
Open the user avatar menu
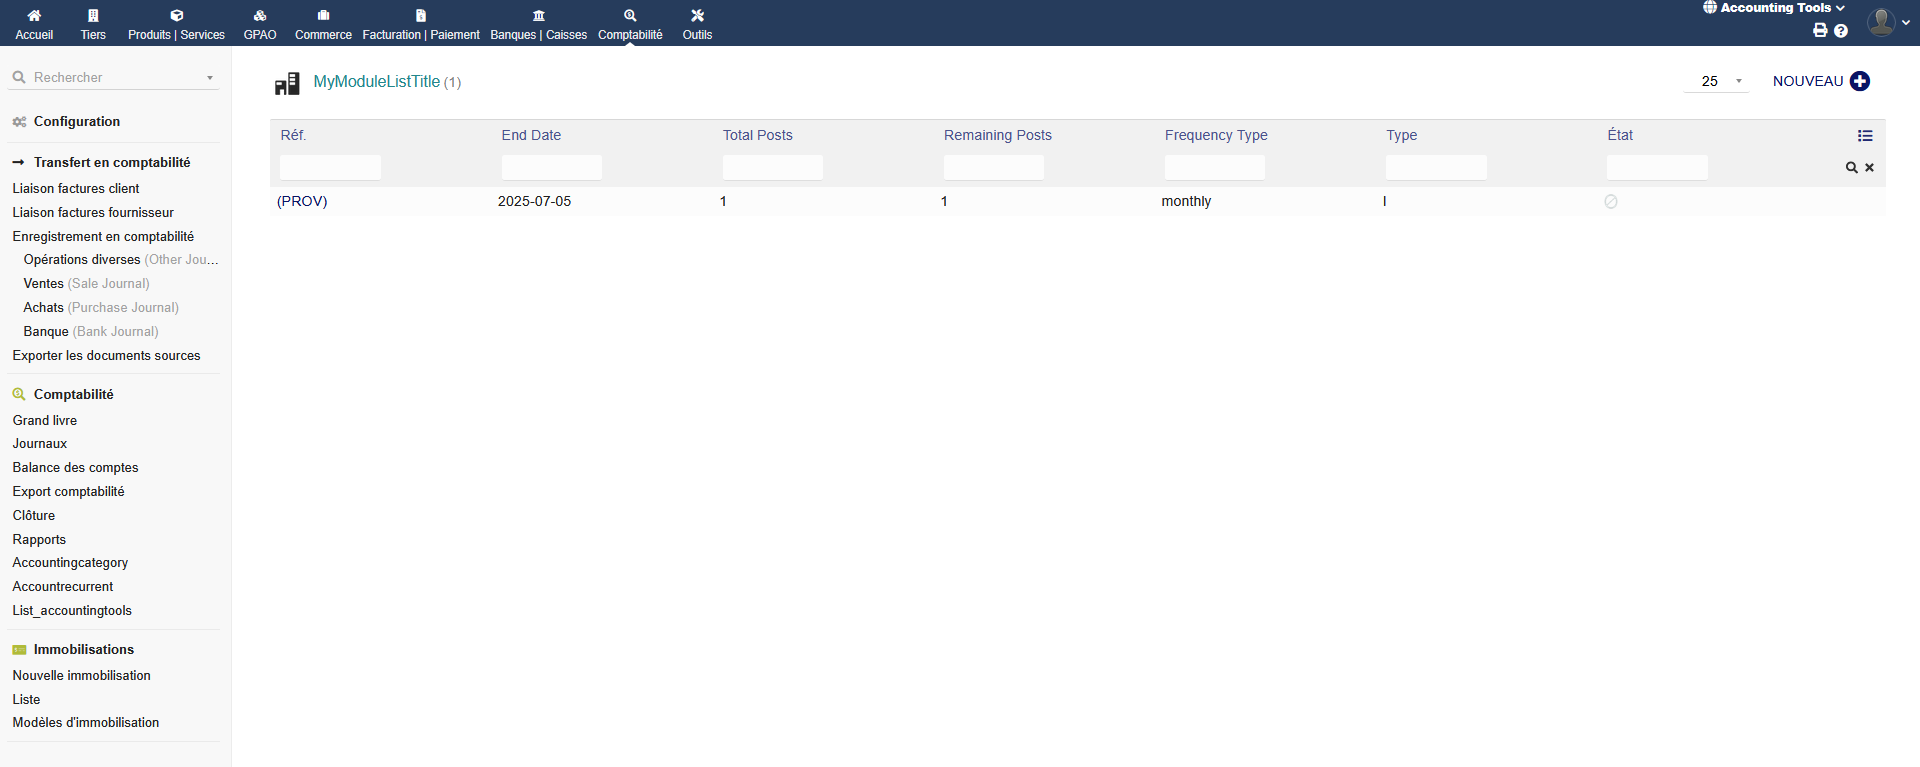click(x=1882, y=22)
